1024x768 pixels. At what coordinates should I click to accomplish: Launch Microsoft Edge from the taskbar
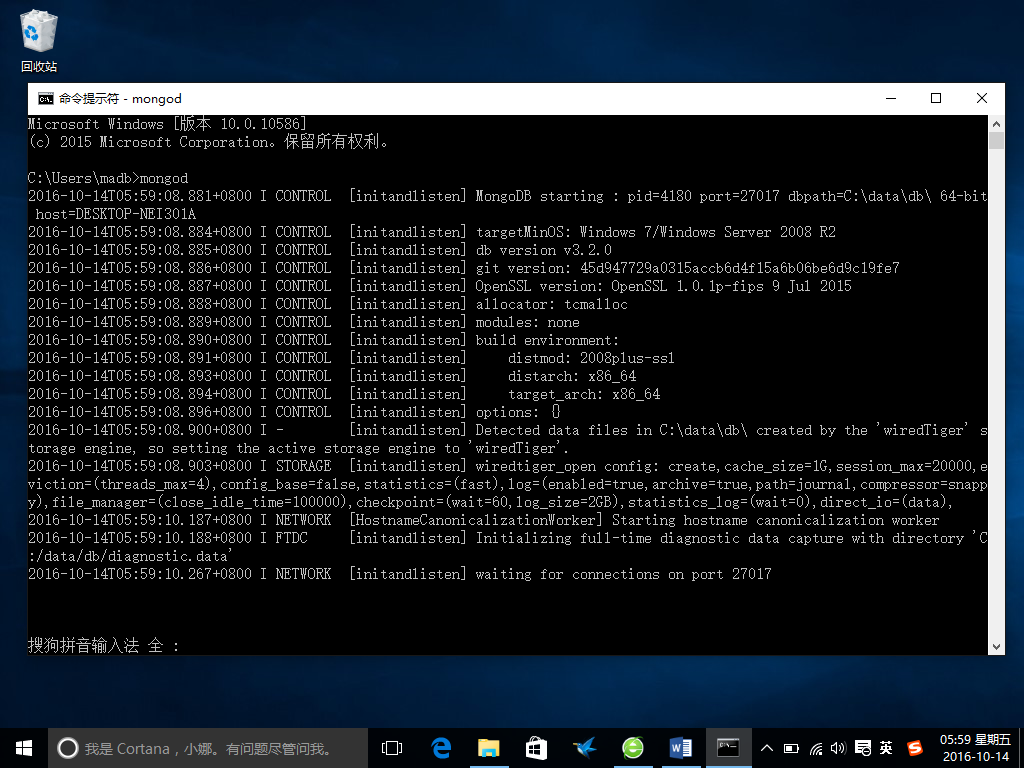(441, 748)
